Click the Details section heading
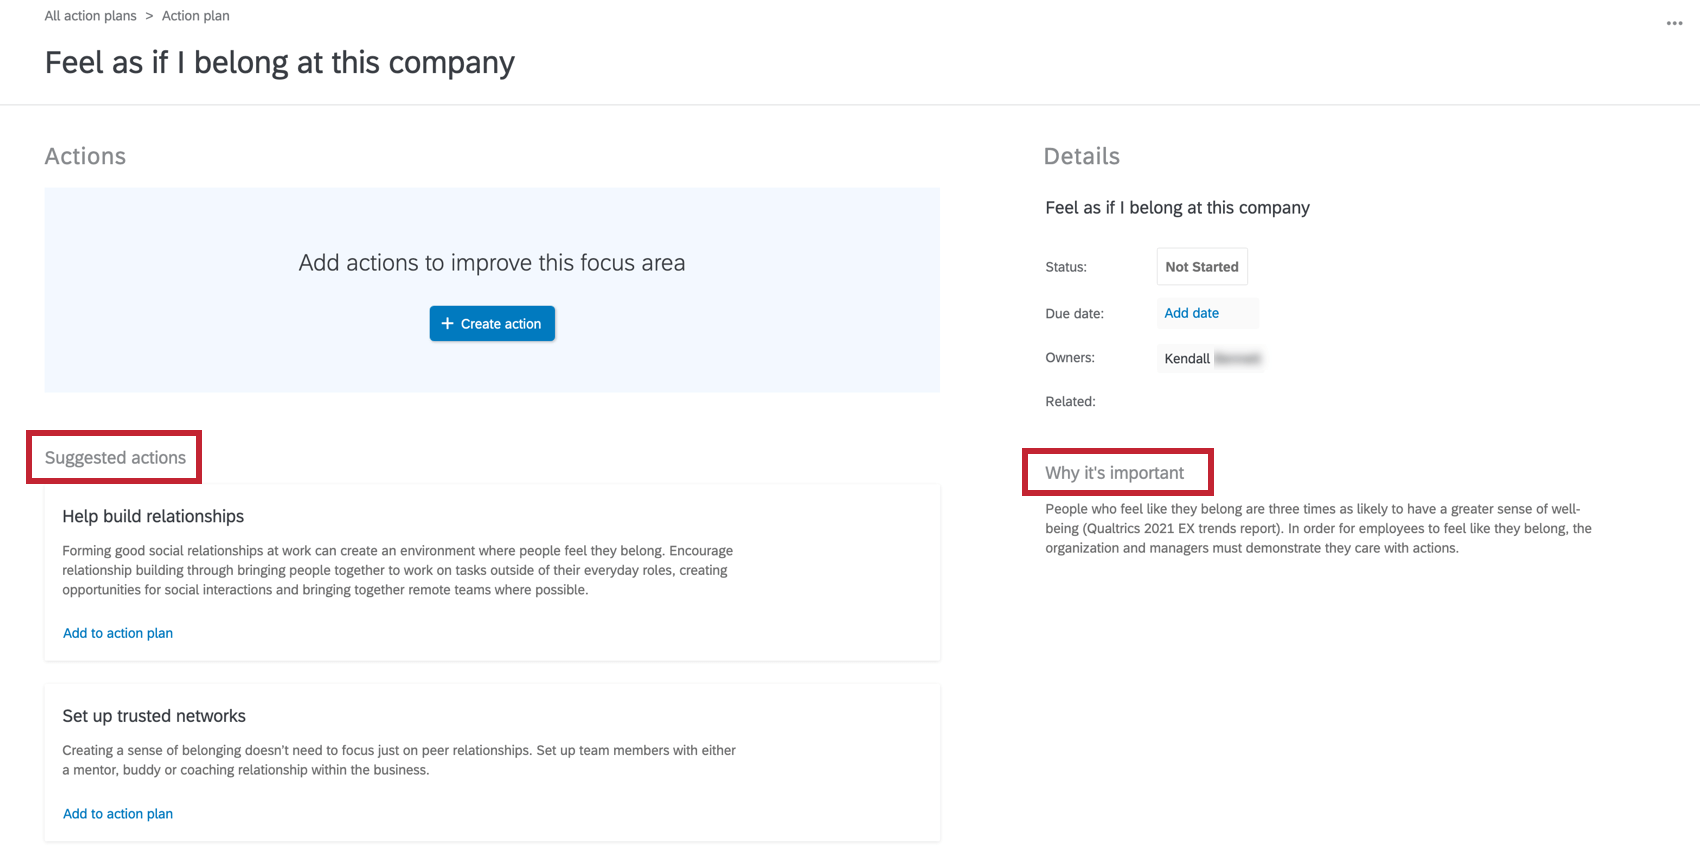The height and width of the screenshot is (850, 1700). click(x=1081, y=156)
